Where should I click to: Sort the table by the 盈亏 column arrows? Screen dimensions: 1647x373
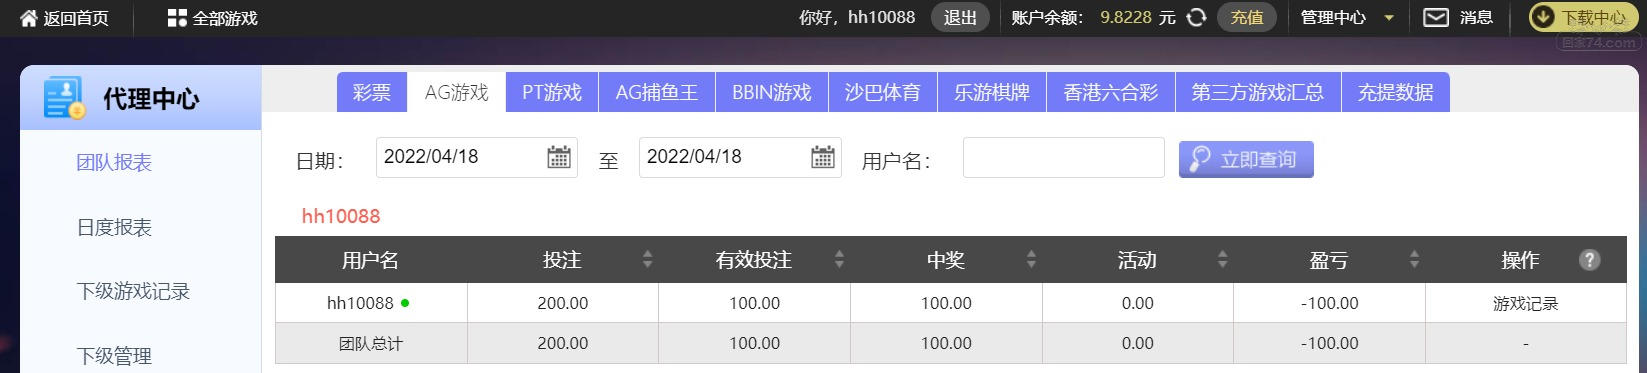click(1414, 260)
